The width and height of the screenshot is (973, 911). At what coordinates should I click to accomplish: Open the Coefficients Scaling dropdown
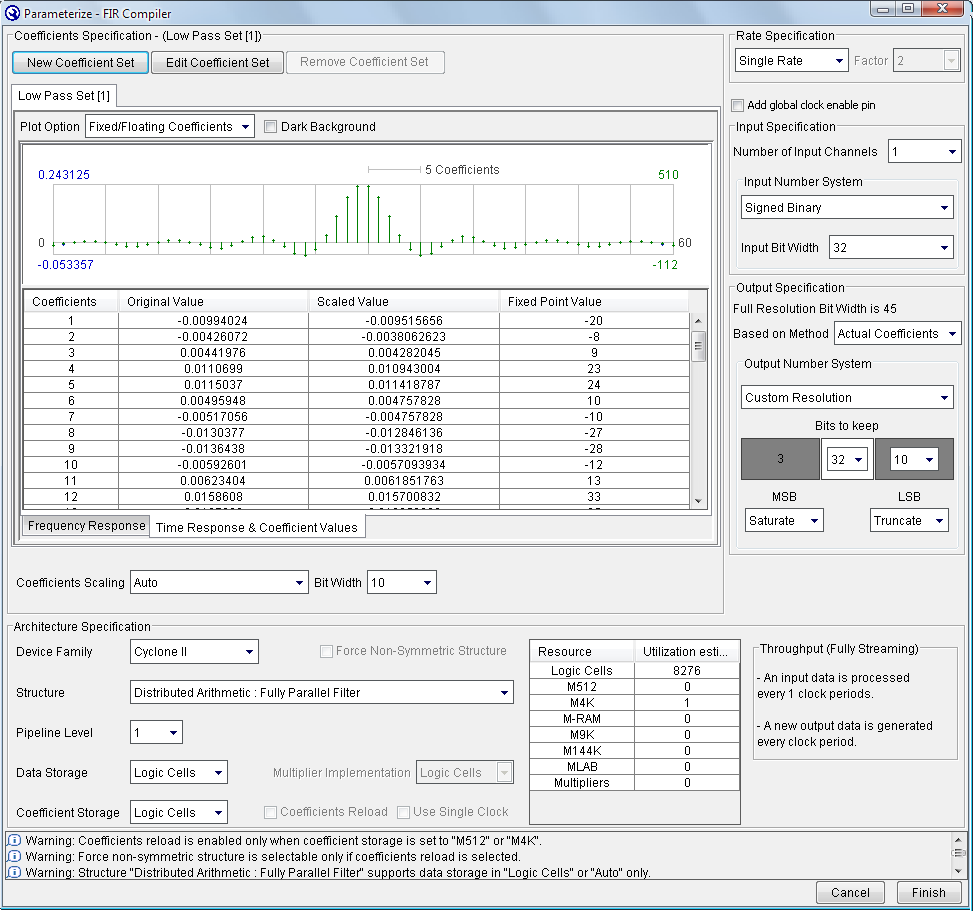219,583
